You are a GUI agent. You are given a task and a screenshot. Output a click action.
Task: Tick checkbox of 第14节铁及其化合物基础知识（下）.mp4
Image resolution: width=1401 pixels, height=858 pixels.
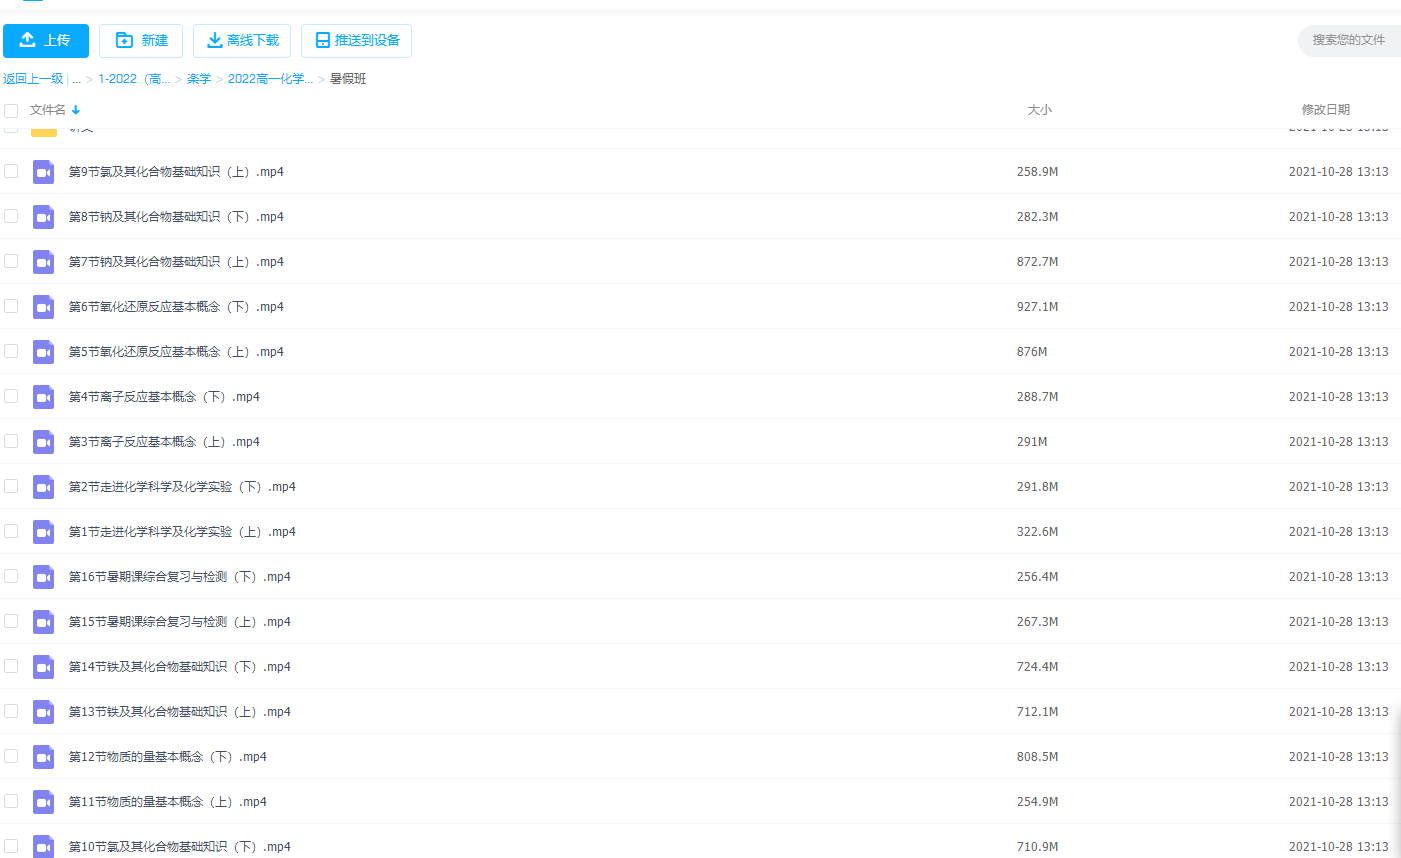[x=11, y=666]
